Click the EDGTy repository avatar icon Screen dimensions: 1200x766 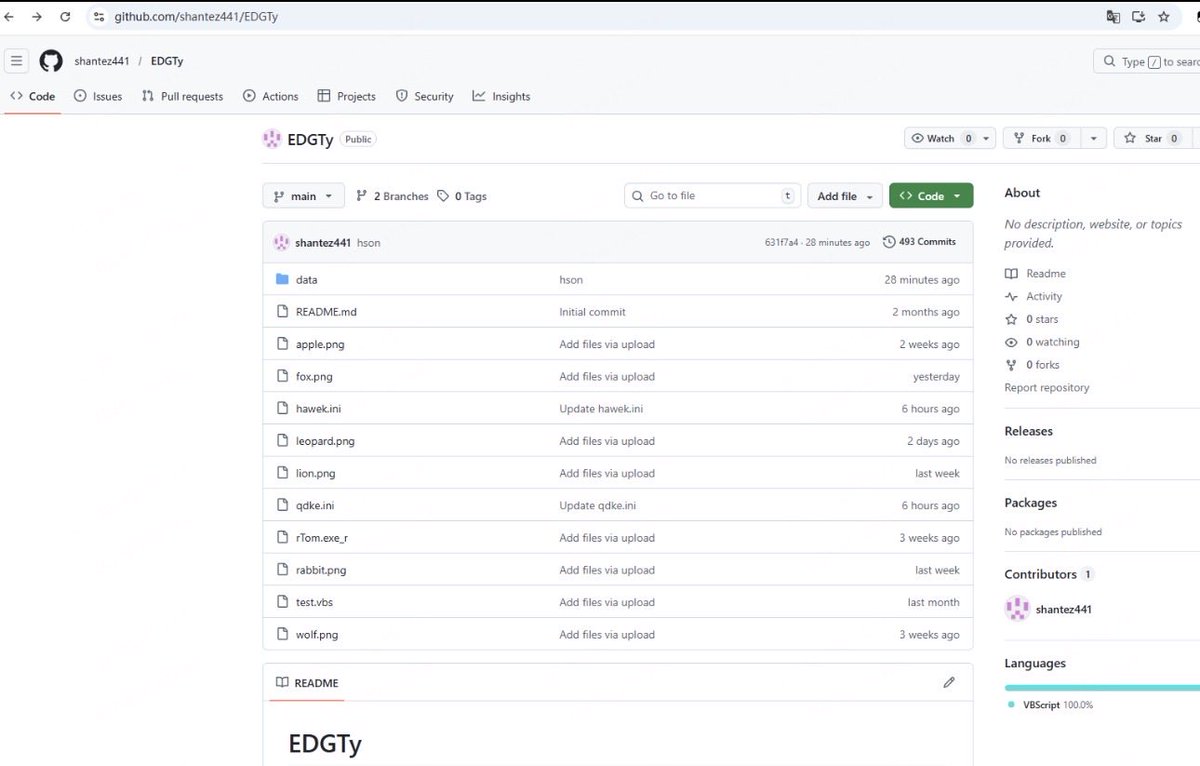pyautogui.click(x=271, y=139)
